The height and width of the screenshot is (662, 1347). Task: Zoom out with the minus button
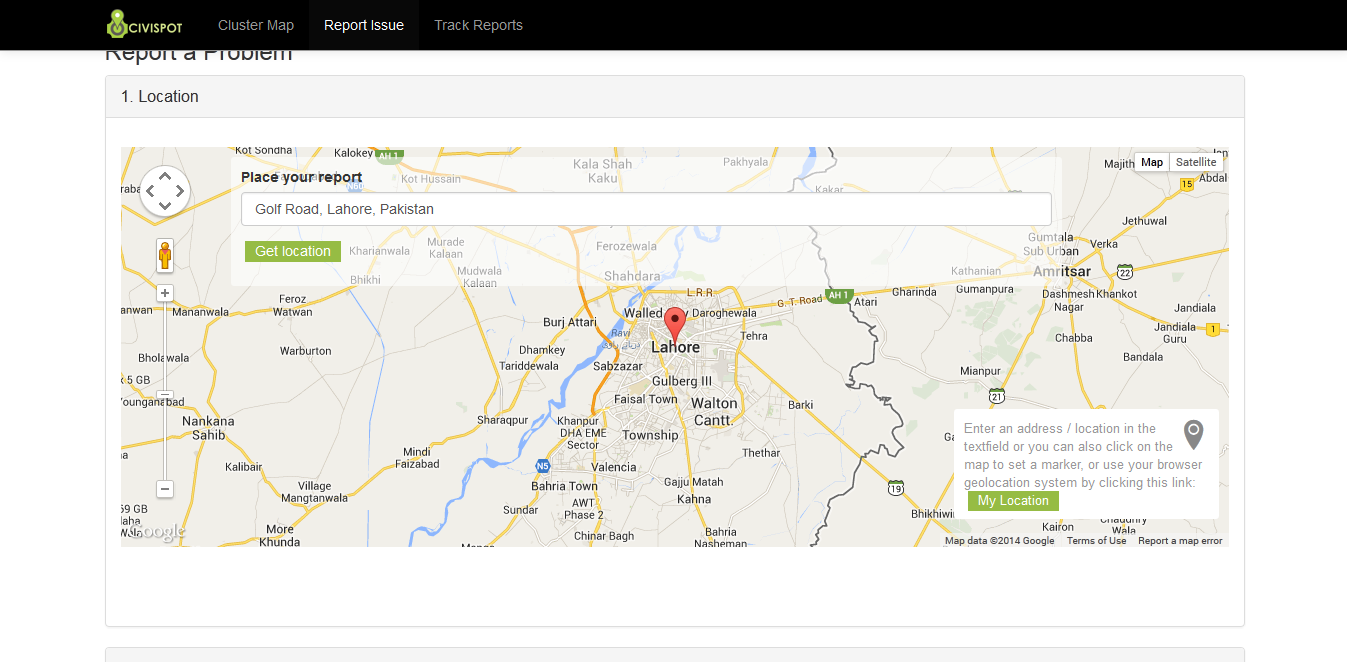pyautogui.click(x=165, y=489)
